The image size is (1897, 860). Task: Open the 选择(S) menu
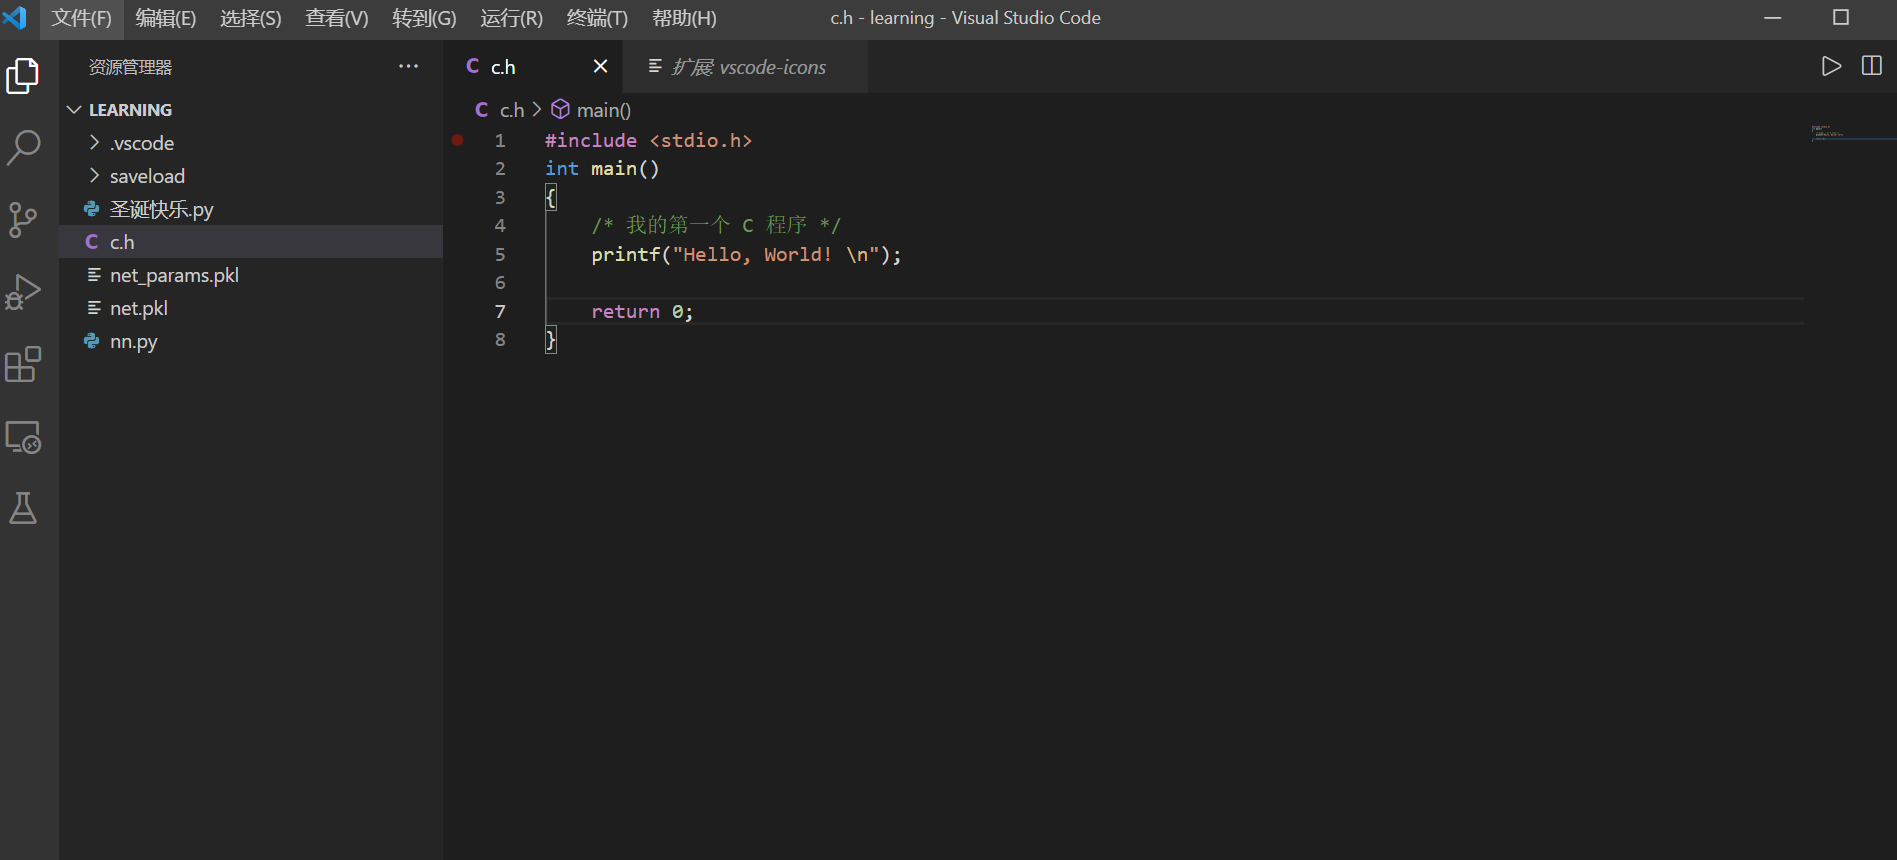pos(251,18)
